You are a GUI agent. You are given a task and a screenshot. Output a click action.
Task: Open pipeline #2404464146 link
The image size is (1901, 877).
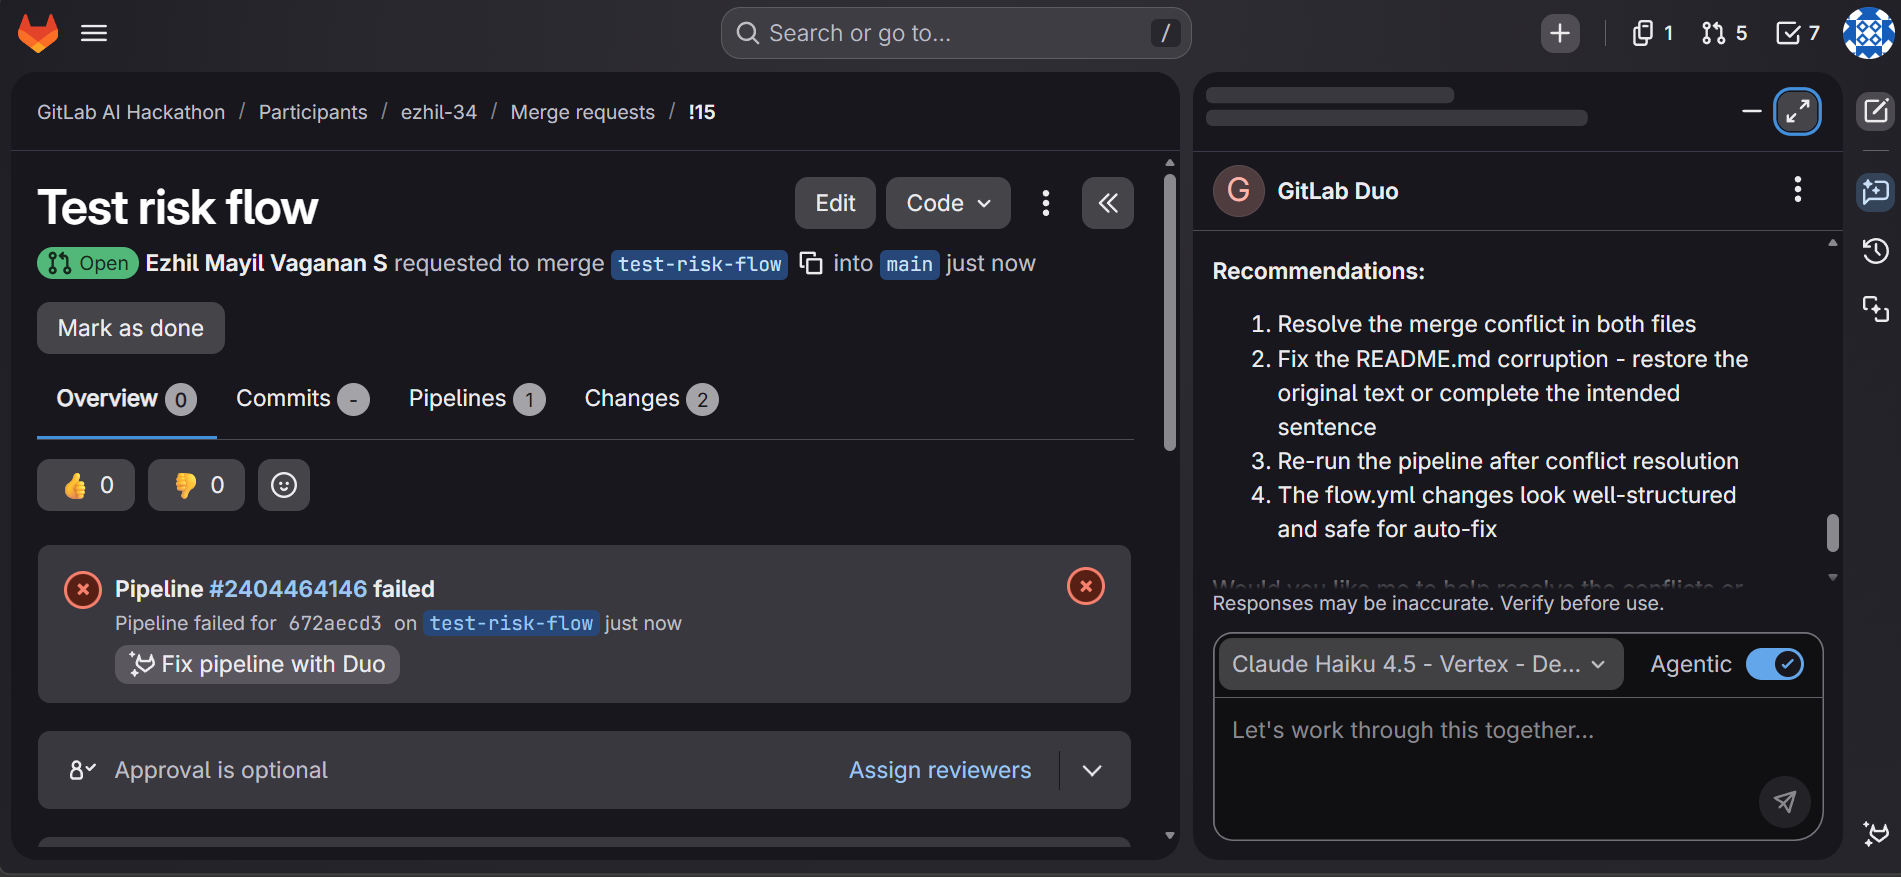click(288, 589)
